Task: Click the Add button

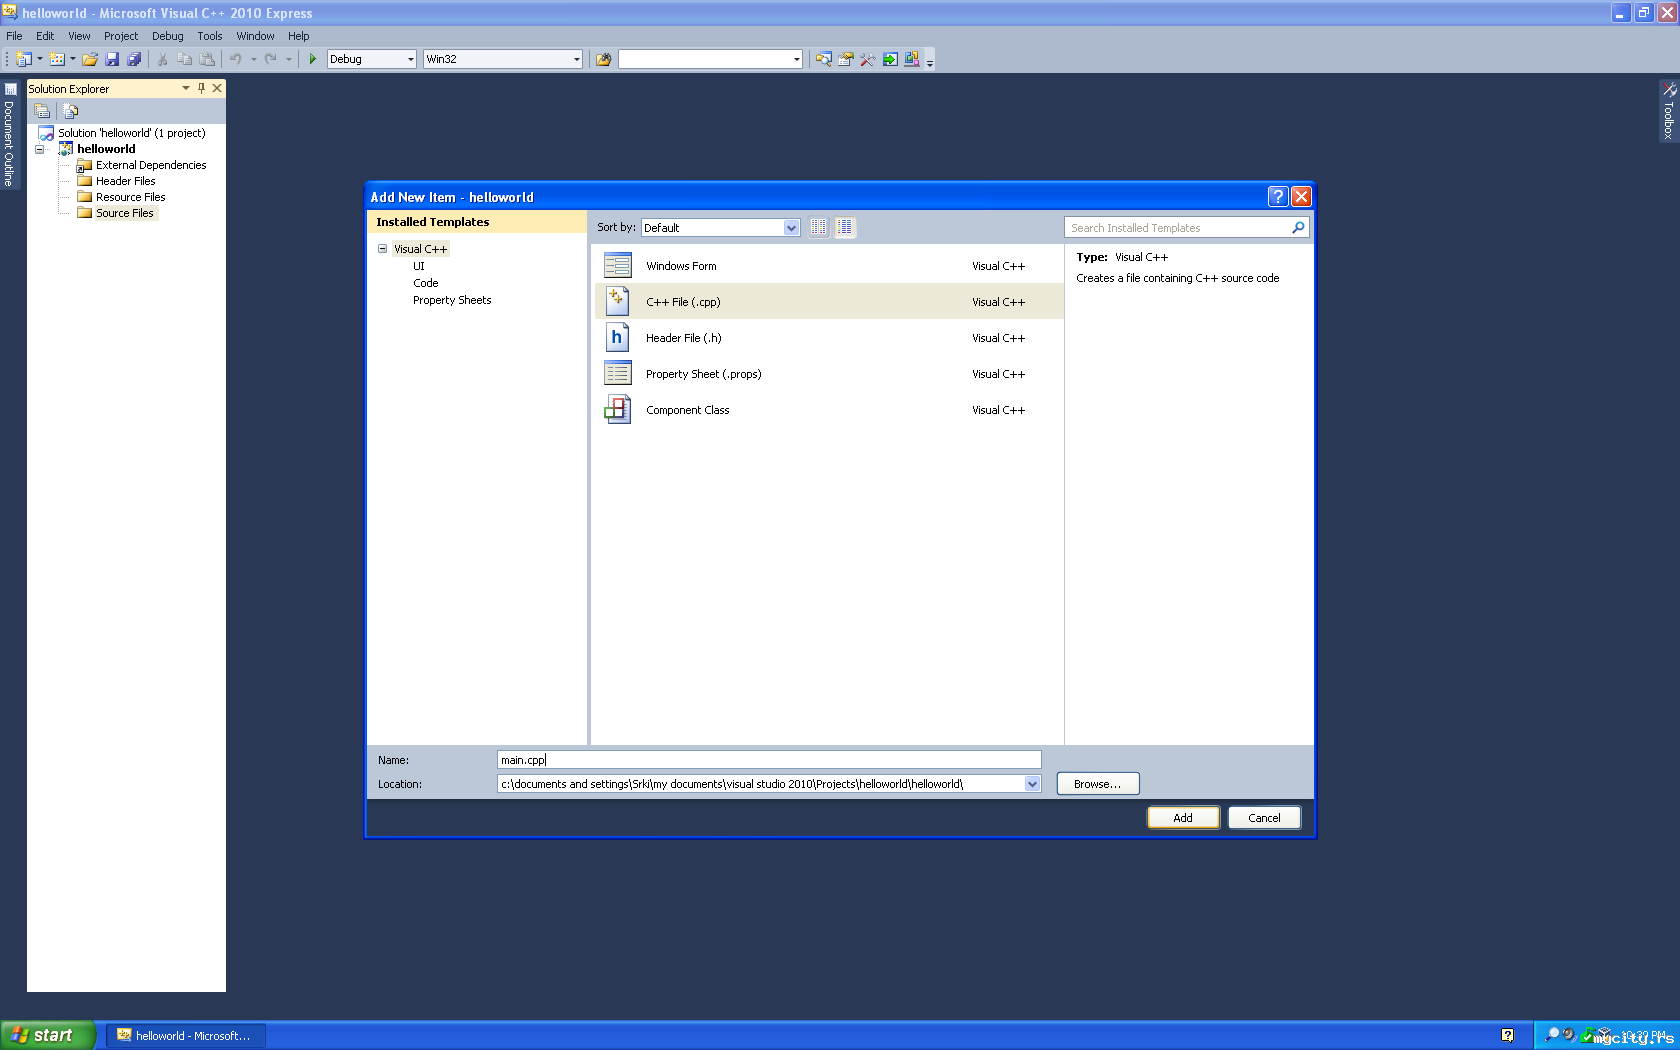Action: [x=1183, y=818]
